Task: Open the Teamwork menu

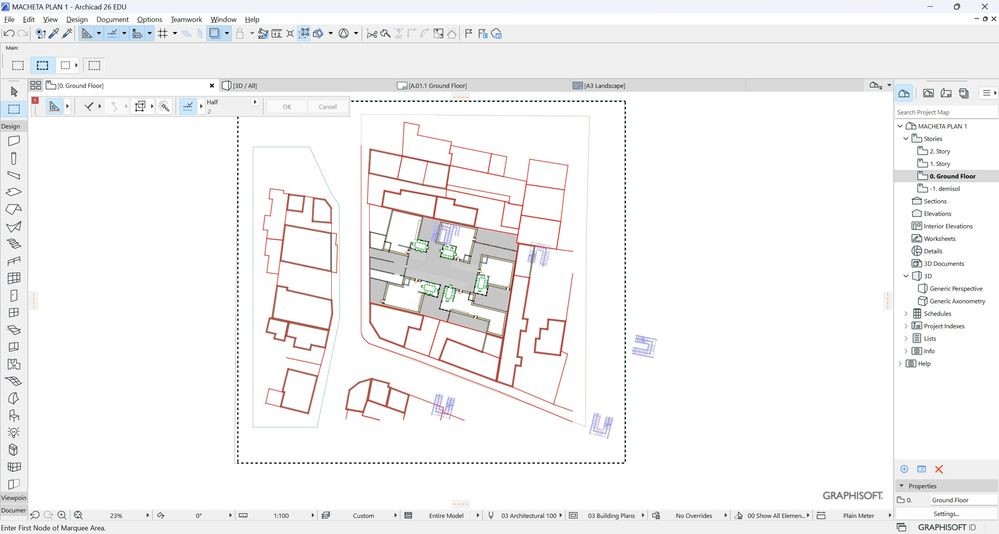Action: point(186,19)
